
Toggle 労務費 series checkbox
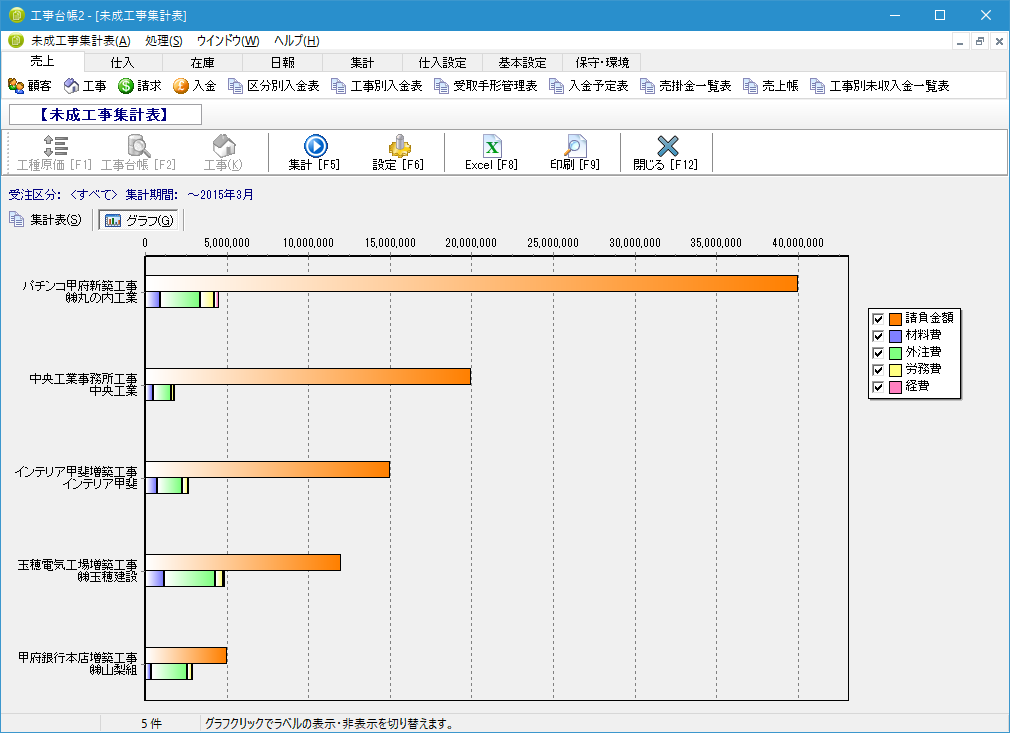tap(877, 370)
